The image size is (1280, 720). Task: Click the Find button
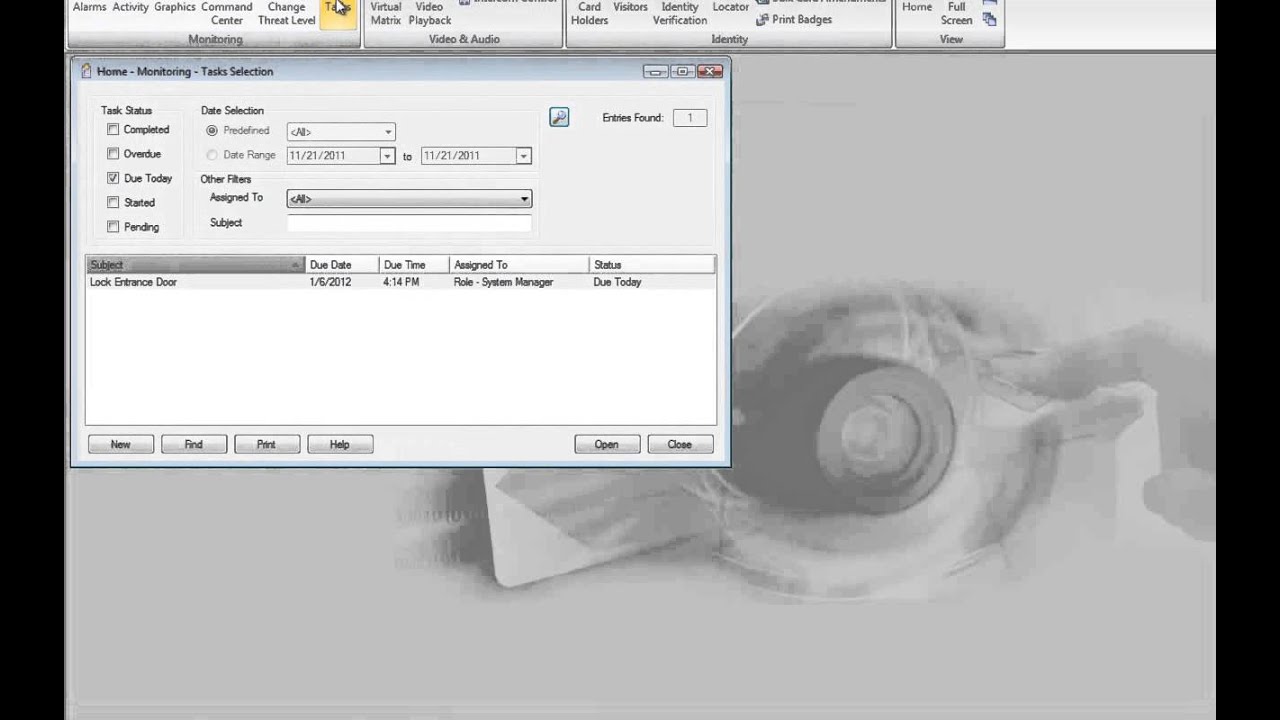[194, 444]
